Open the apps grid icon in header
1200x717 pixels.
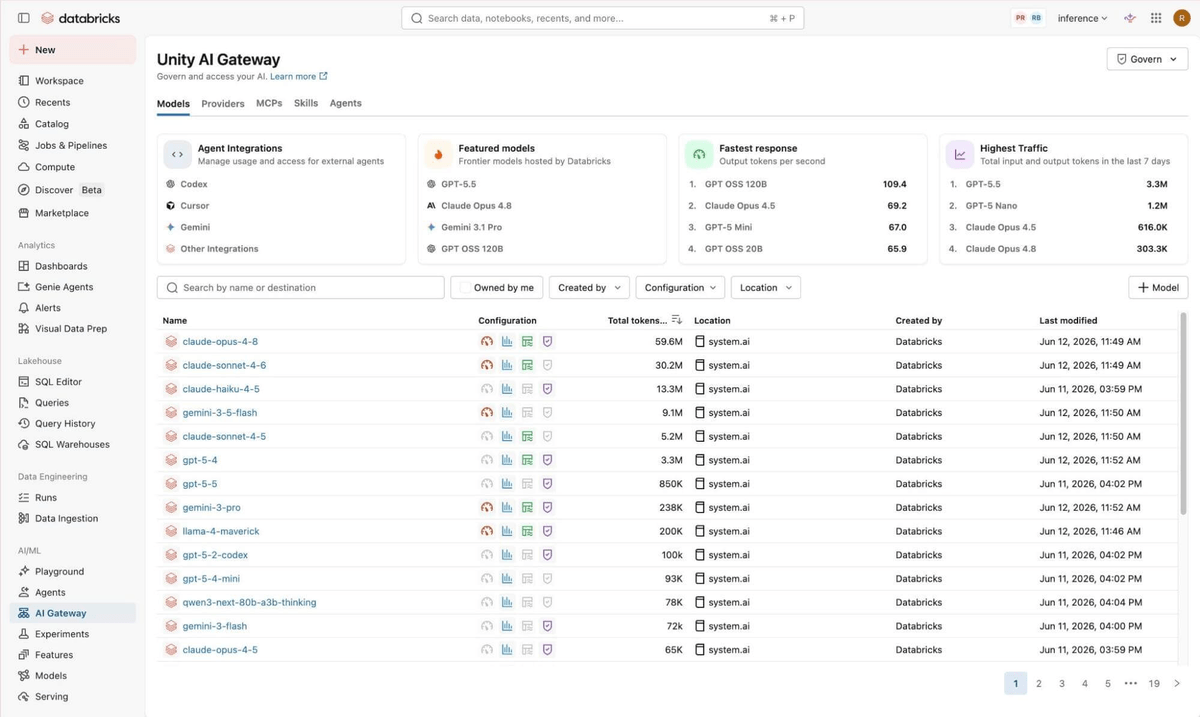tap(1156, 18)
